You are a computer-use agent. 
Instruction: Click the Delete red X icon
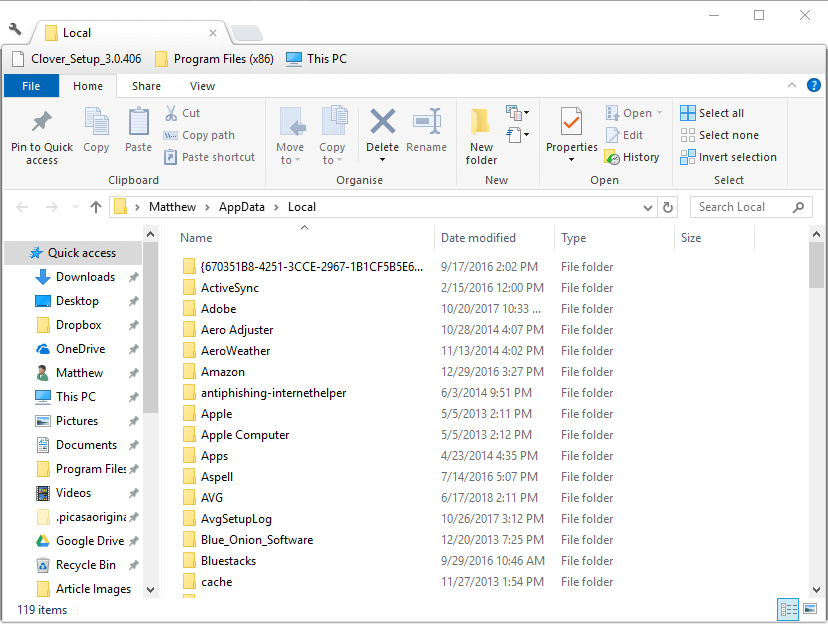coord(383,121)
